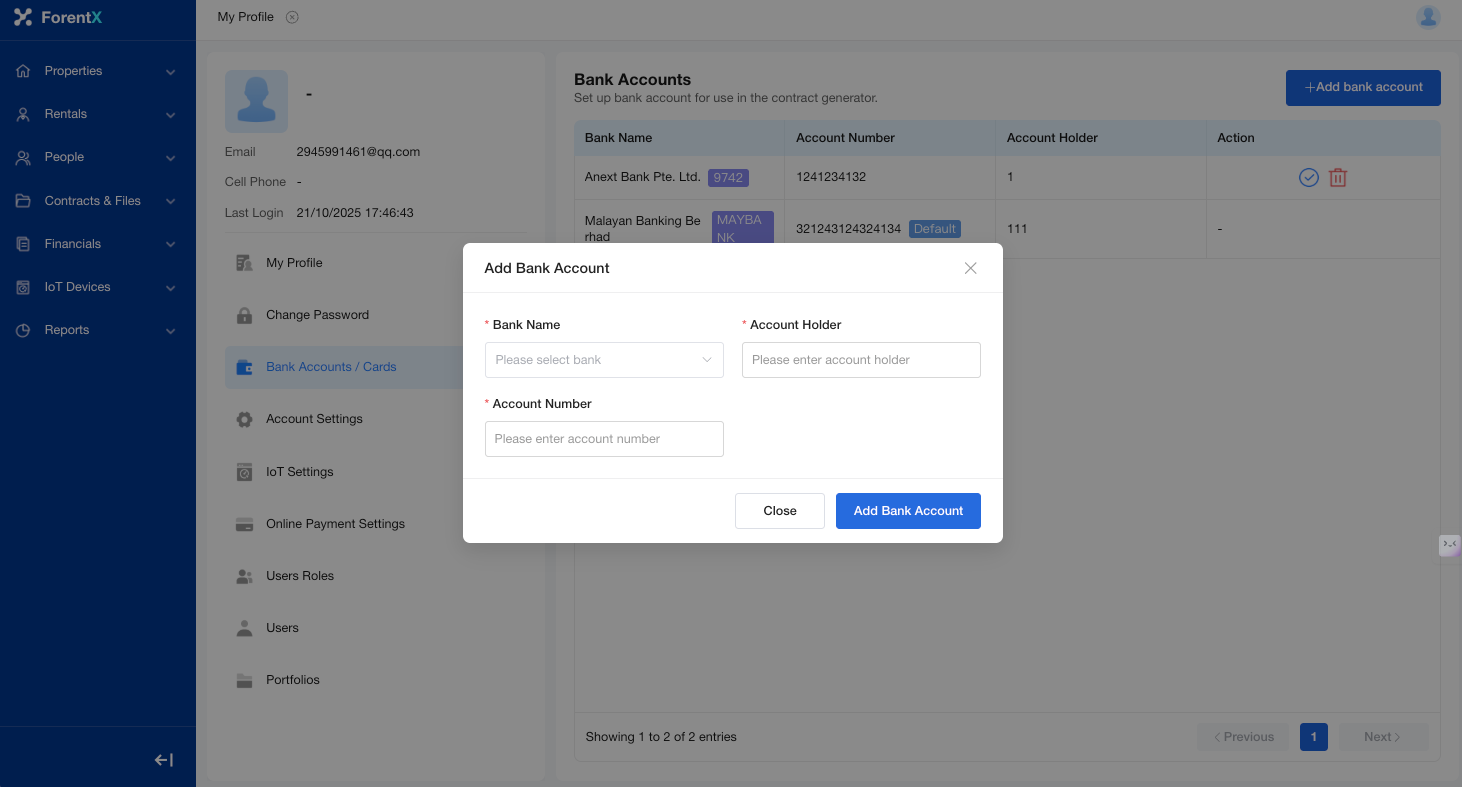Expand the Properties sidebar menu
Image resolution: width=1462 pixels, height=787 pixels.
(97, 71)
